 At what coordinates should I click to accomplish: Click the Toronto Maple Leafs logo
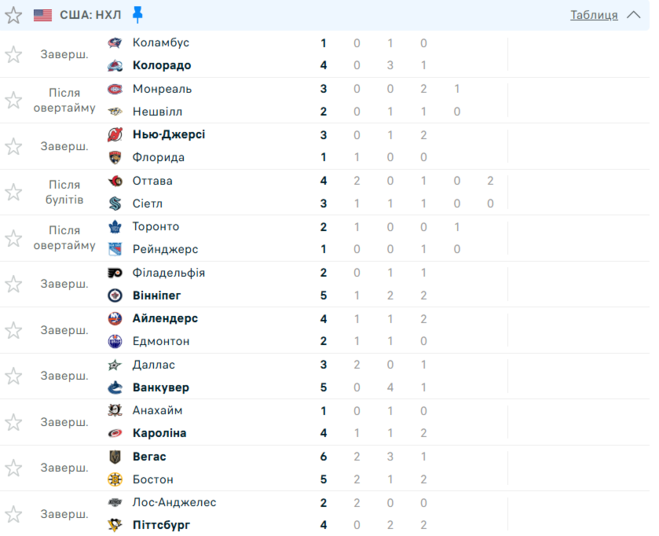click(115, 227)
